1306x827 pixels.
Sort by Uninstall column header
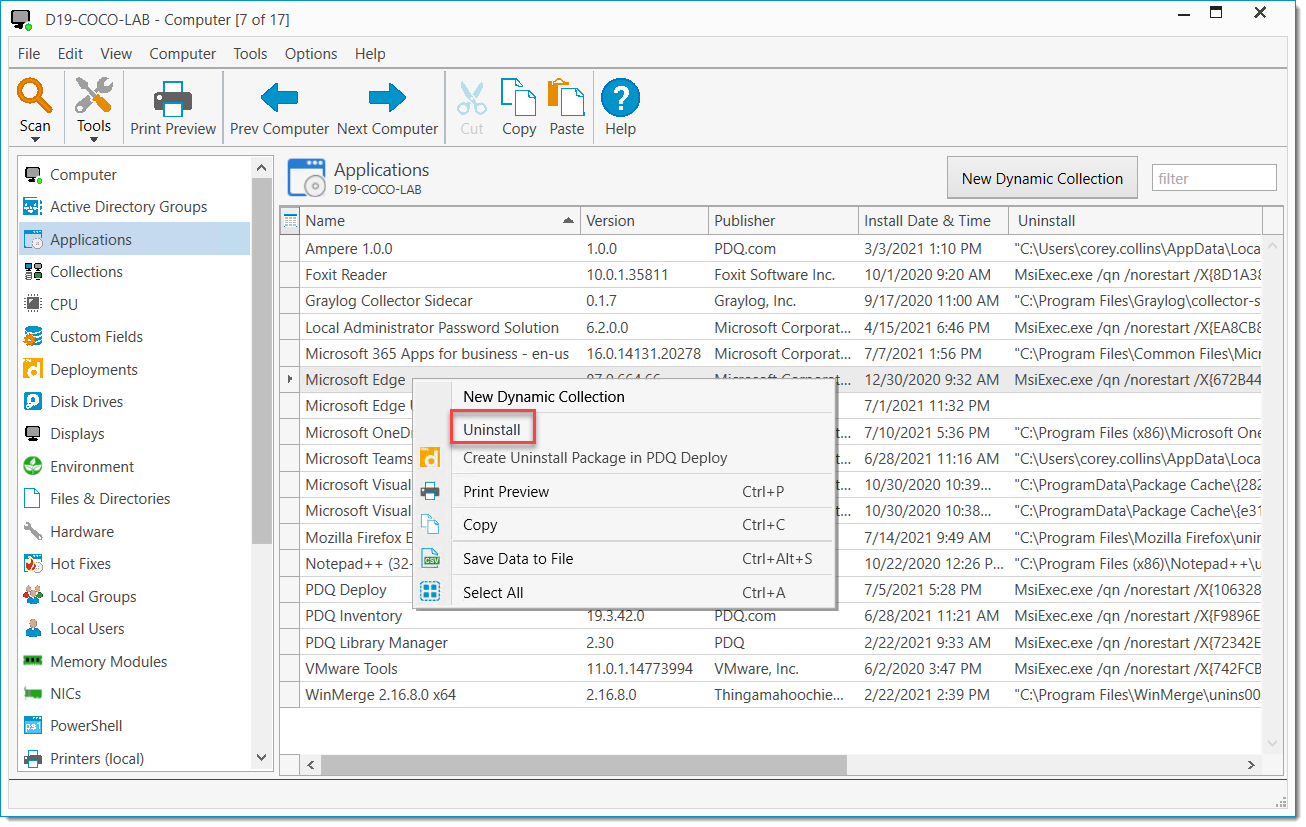tap(1136, 221)
